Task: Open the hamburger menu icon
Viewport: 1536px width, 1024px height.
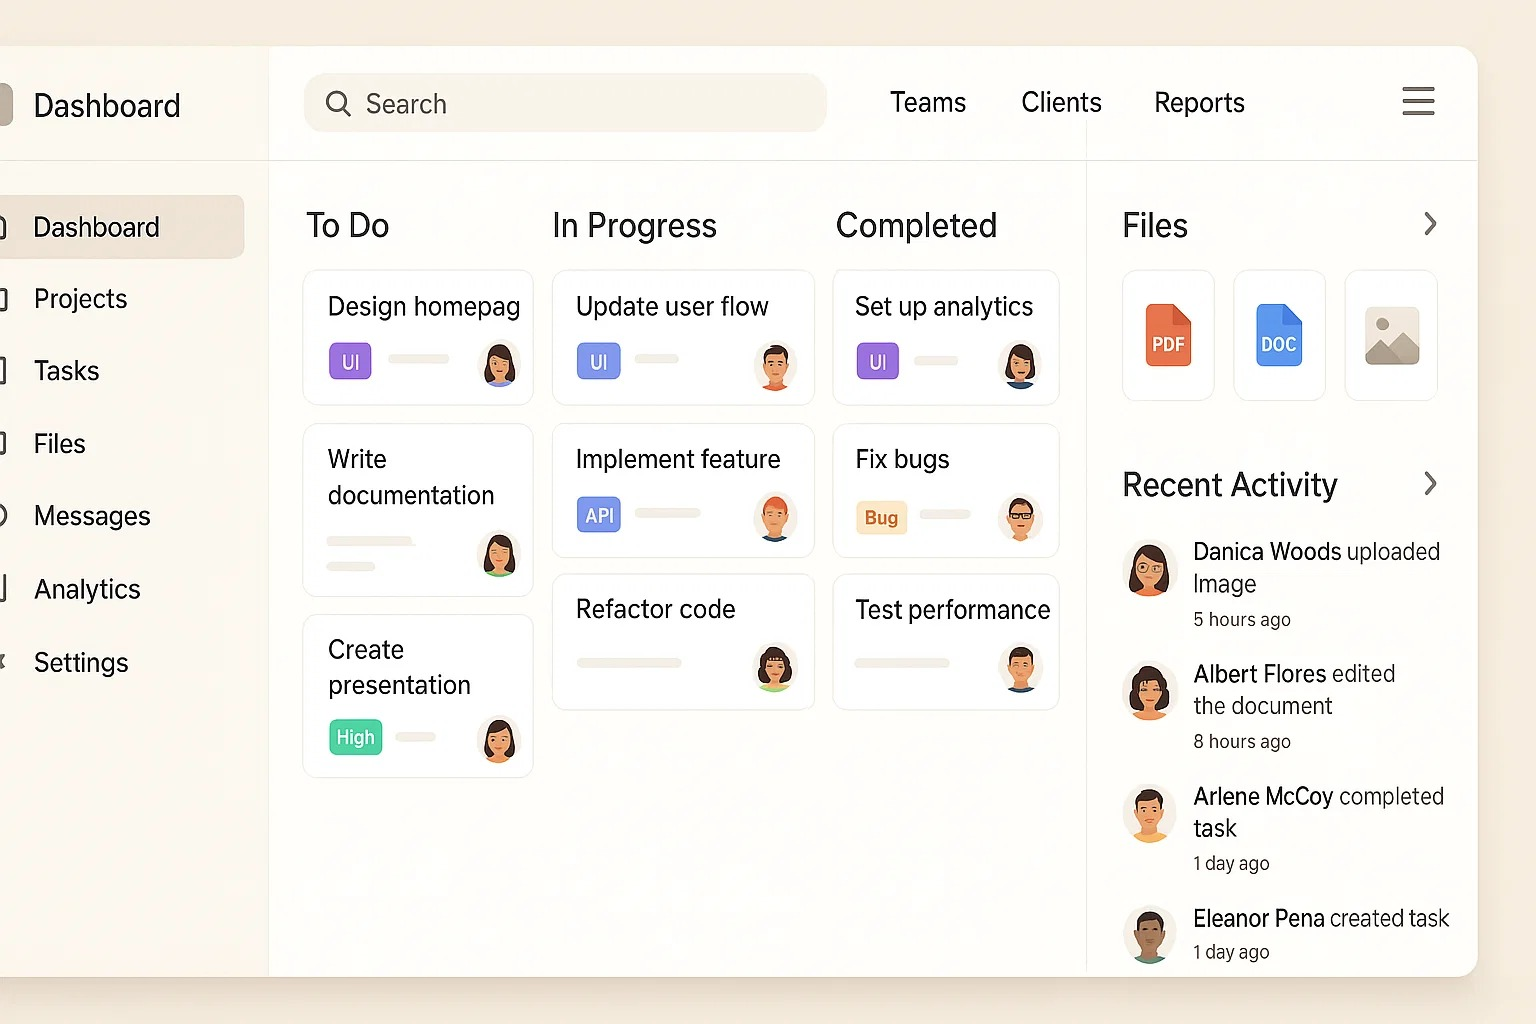Action: 1417,101
